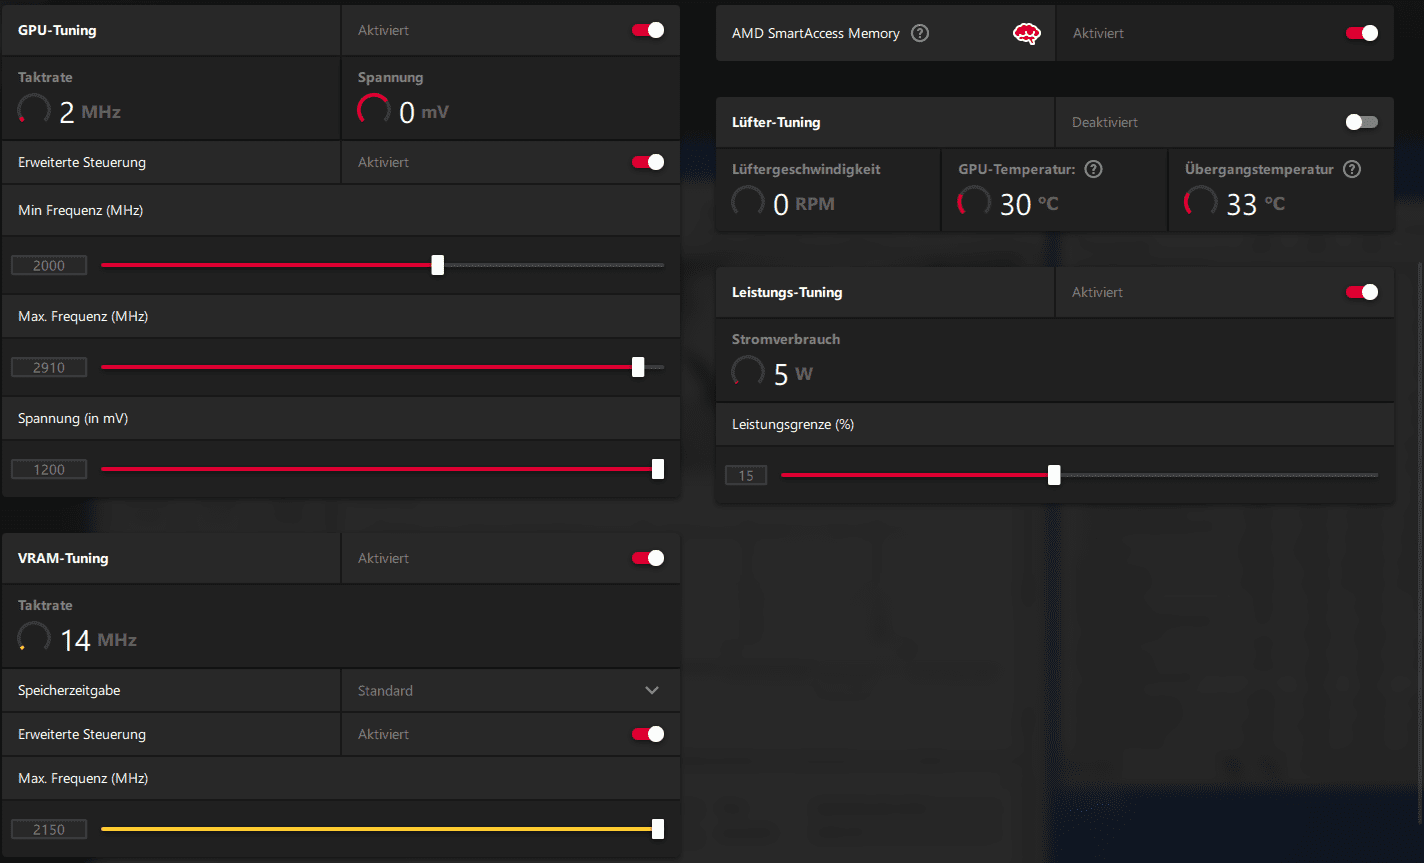Click the Deaktiviert status for Lüfter-Tuning
This screenshot has height=863, width=1424.
coord(1105,122)
